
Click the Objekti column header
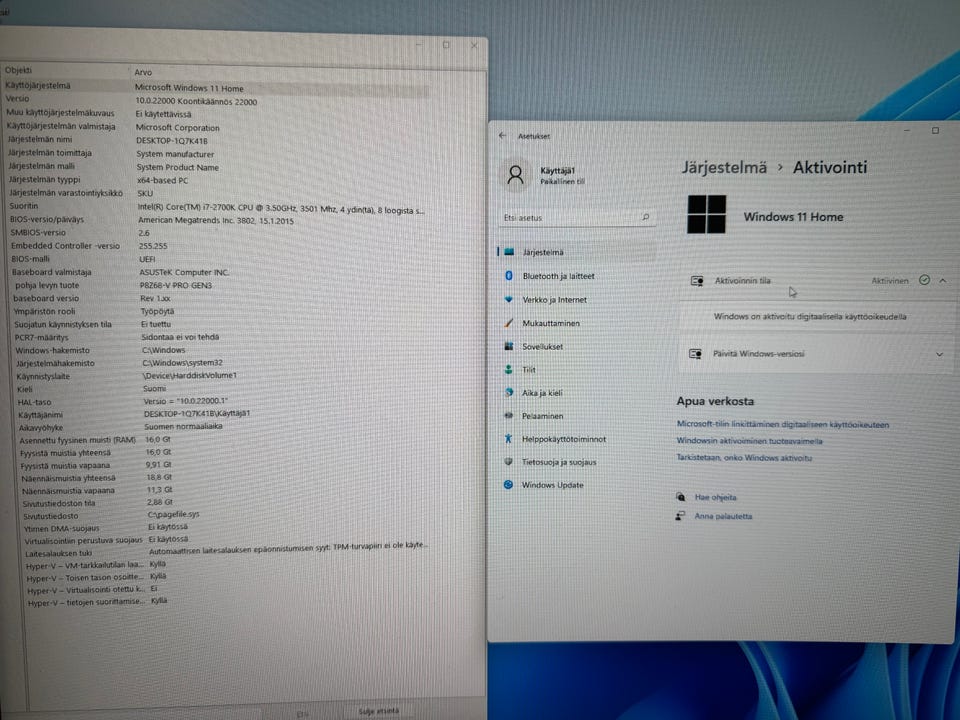(x=64, y=70)
